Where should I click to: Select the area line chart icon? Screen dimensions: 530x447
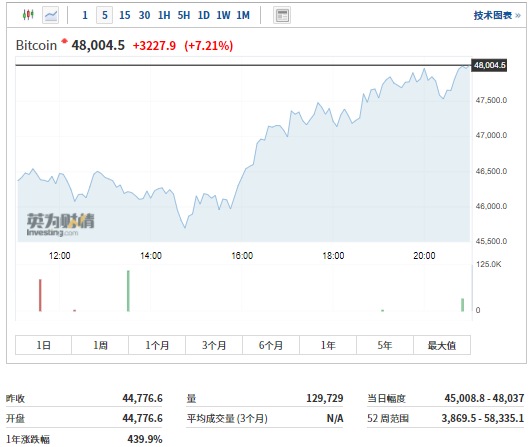point(51,15)
